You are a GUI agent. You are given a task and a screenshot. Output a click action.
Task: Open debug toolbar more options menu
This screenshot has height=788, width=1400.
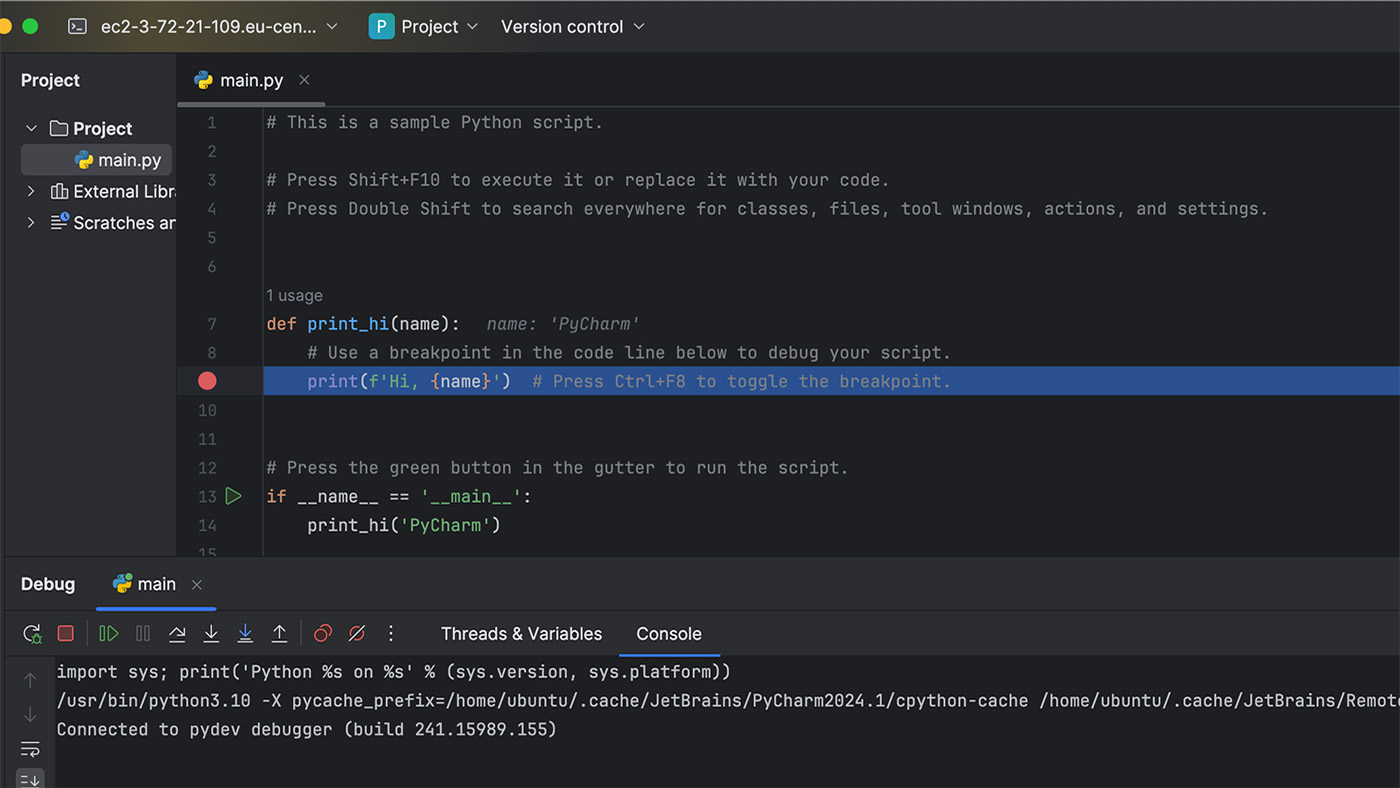click(391, 634)
